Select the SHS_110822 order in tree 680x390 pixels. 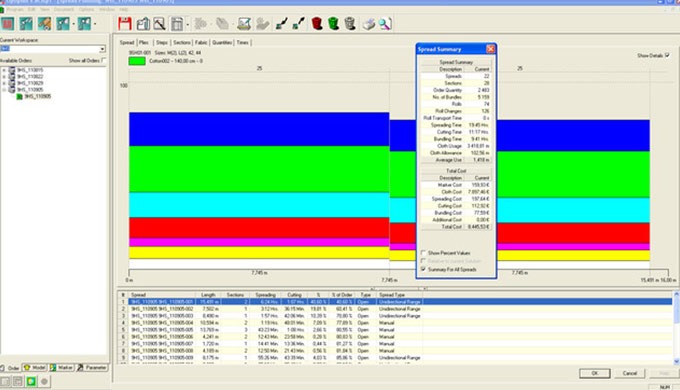(30, 76)
